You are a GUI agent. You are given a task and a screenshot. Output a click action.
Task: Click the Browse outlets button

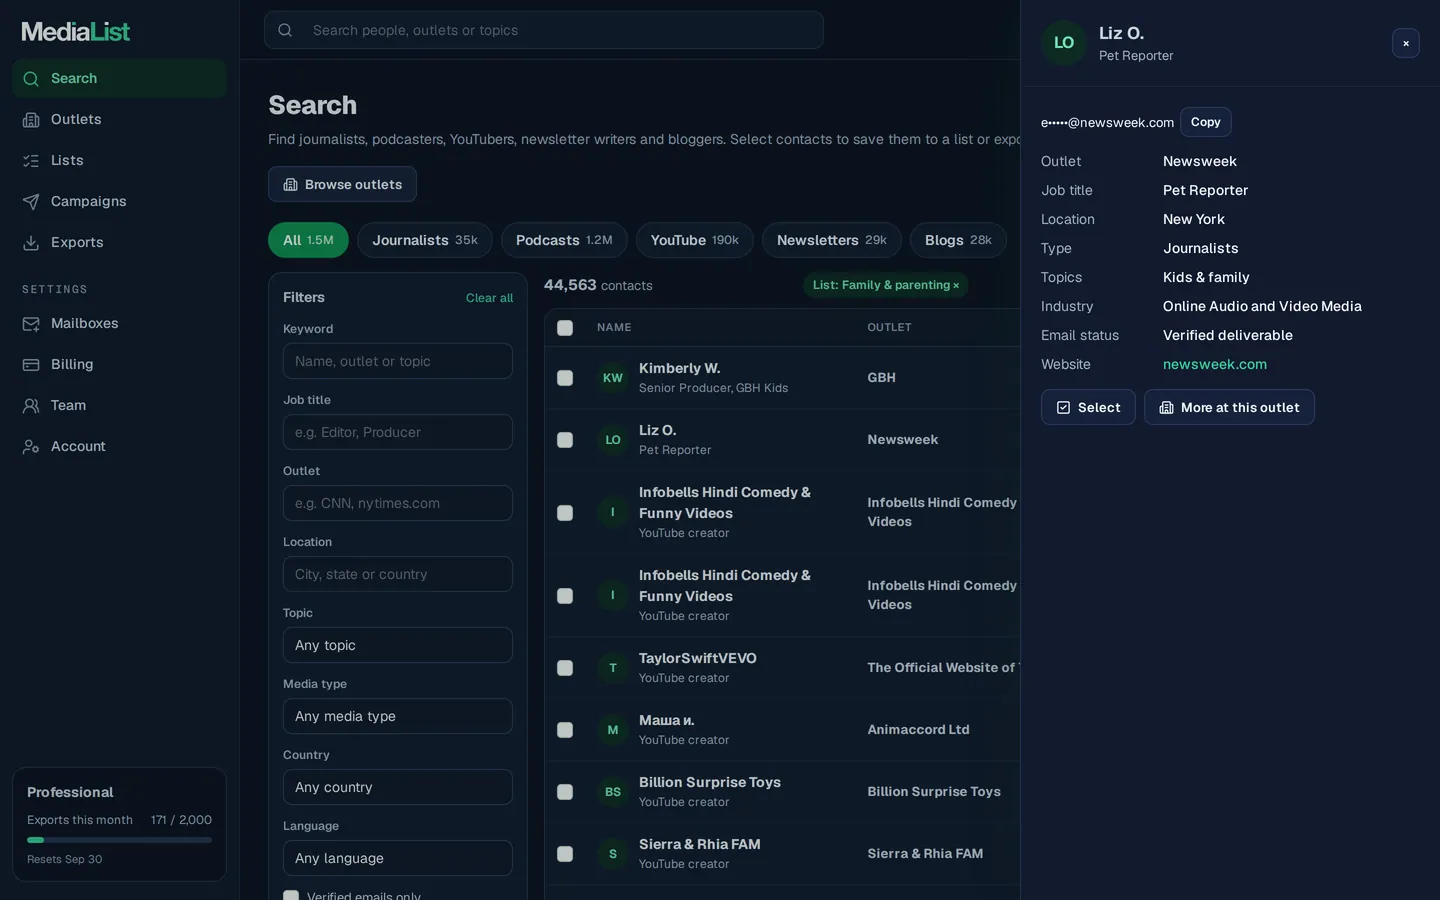(342, 184)
